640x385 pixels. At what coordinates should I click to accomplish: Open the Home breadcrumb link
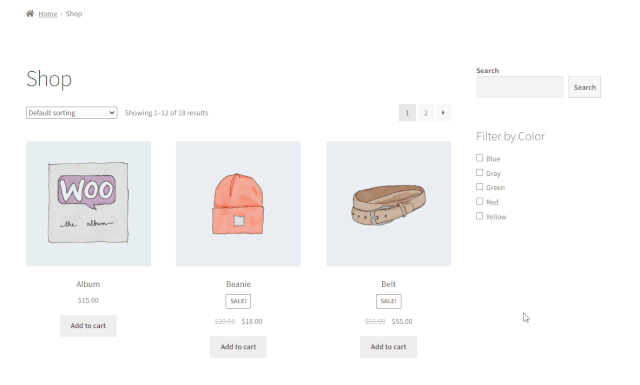coord(48,14)
